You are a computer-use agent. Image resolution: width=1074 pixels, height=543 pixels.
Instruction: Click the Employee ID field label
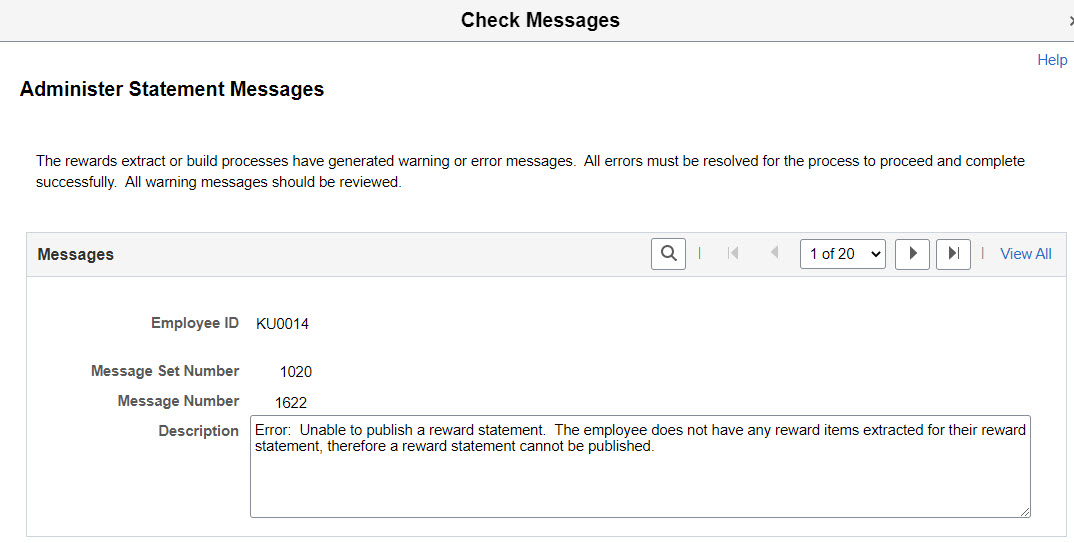coord(195,323)
